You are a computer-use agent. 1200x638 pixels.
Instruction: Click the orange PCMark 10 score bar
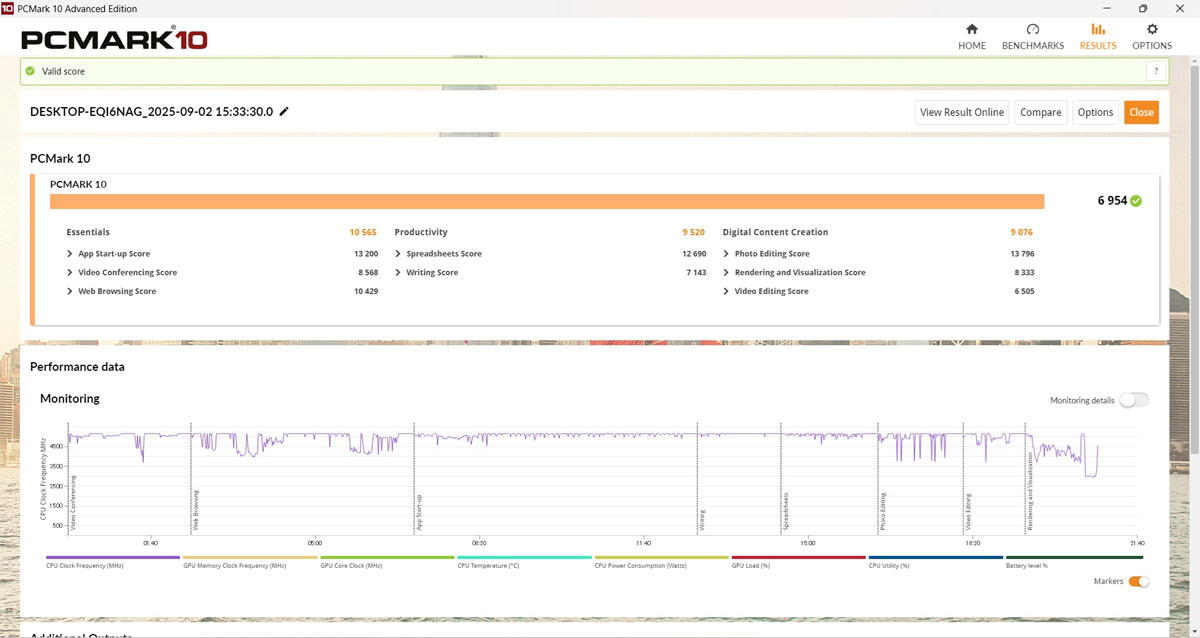coord(547,201)
